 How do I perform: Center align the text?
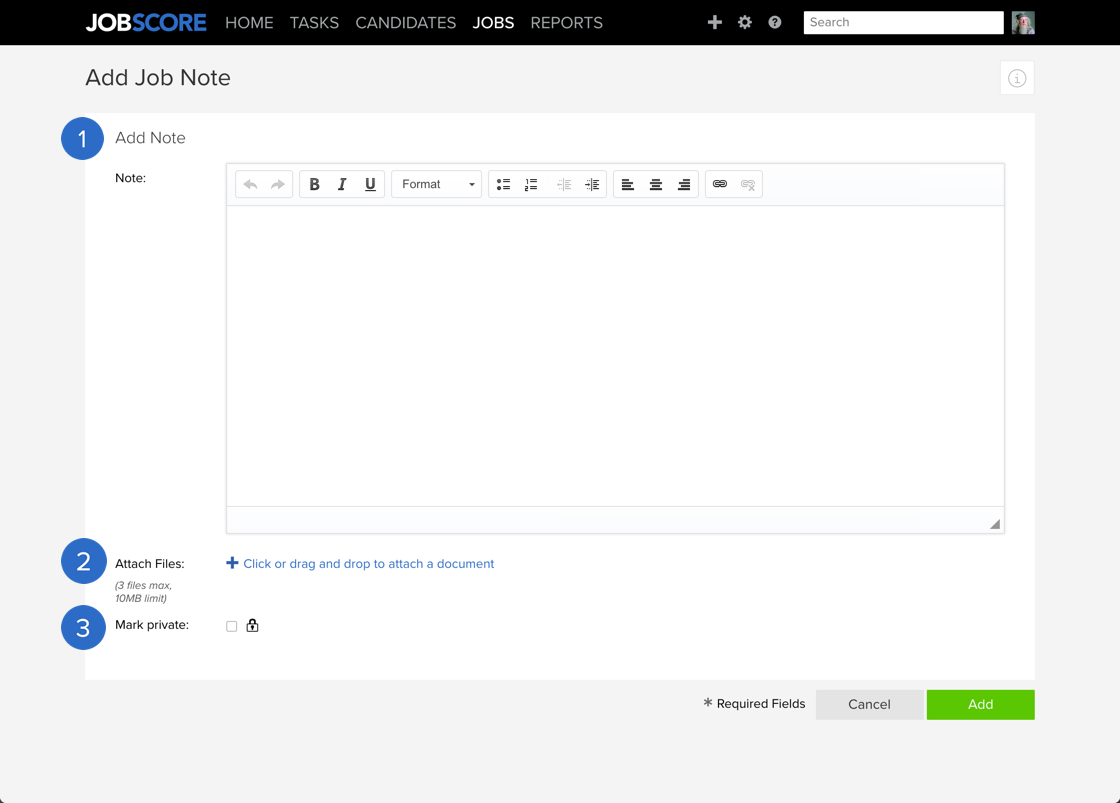(x=656, y=184)
